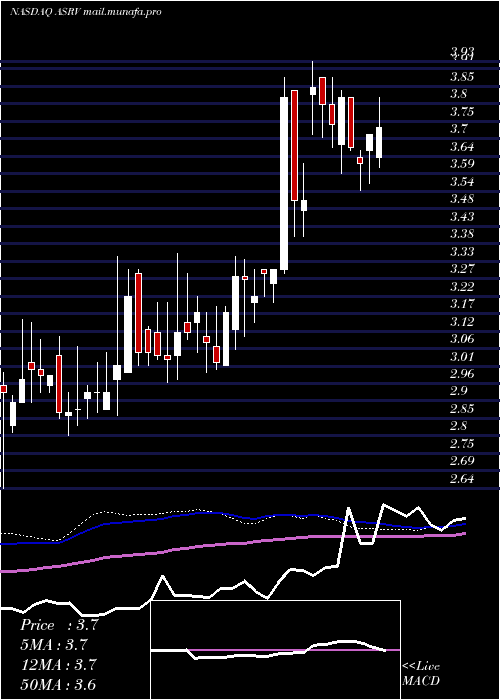Click the 3.43 price axis label
500x700 pixels.
pyautogui.click(x=462, y=217)
